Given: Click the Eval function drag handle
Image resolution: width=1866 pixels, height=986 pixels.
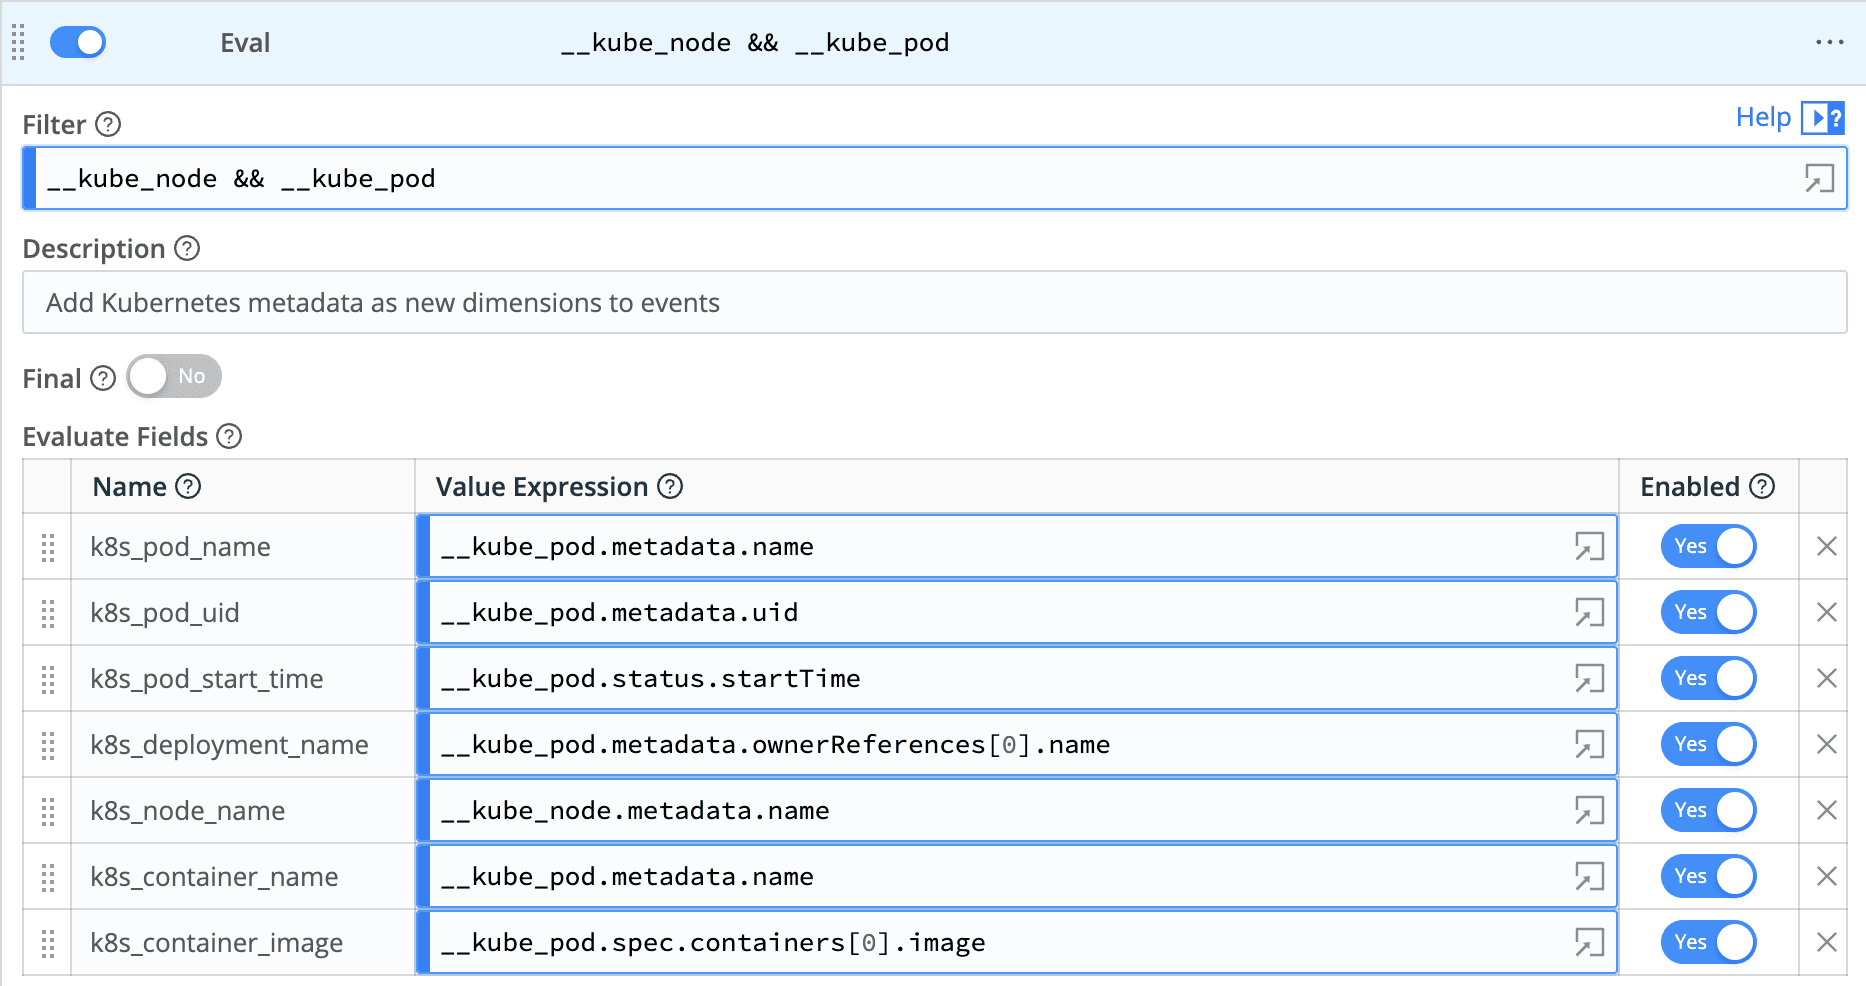Looking at the screenshot, I should [18, 43].
